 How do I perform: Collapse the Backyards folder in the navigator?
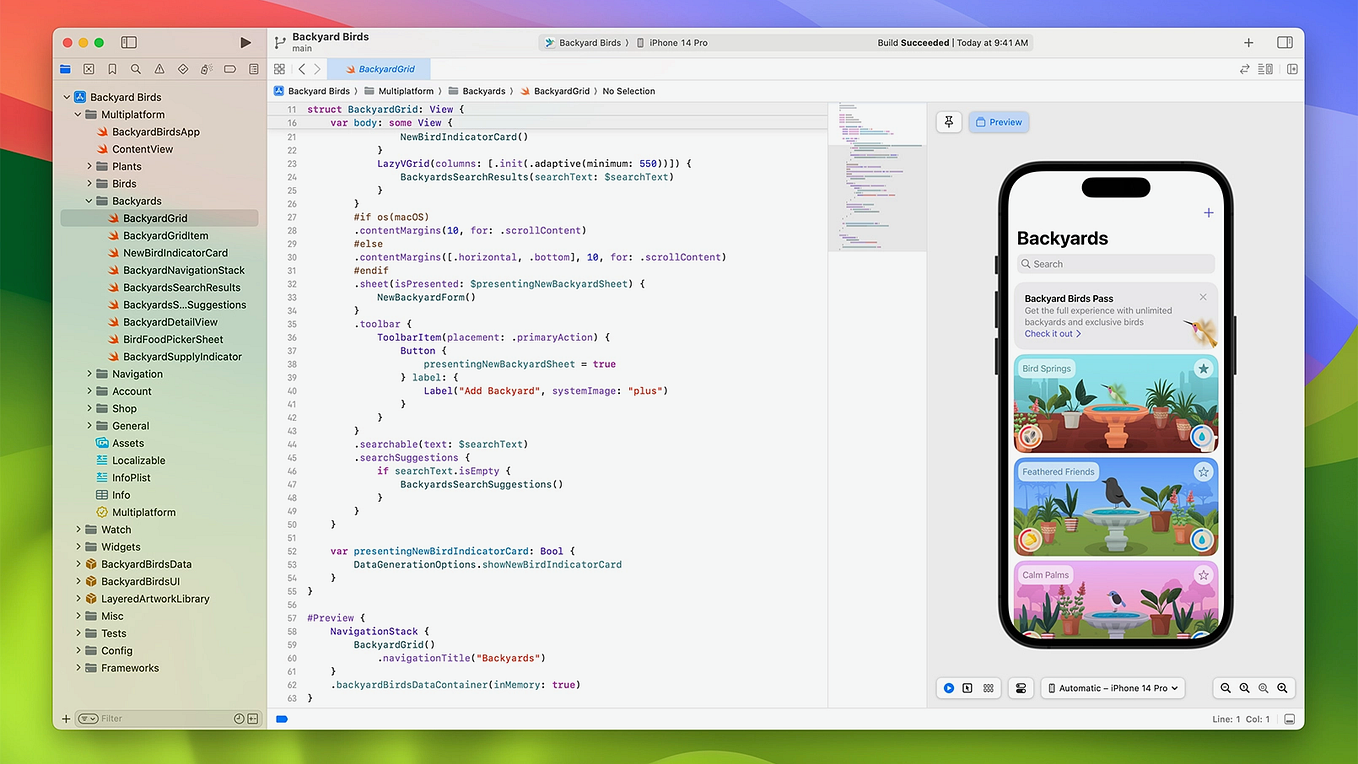pos(89,200)
